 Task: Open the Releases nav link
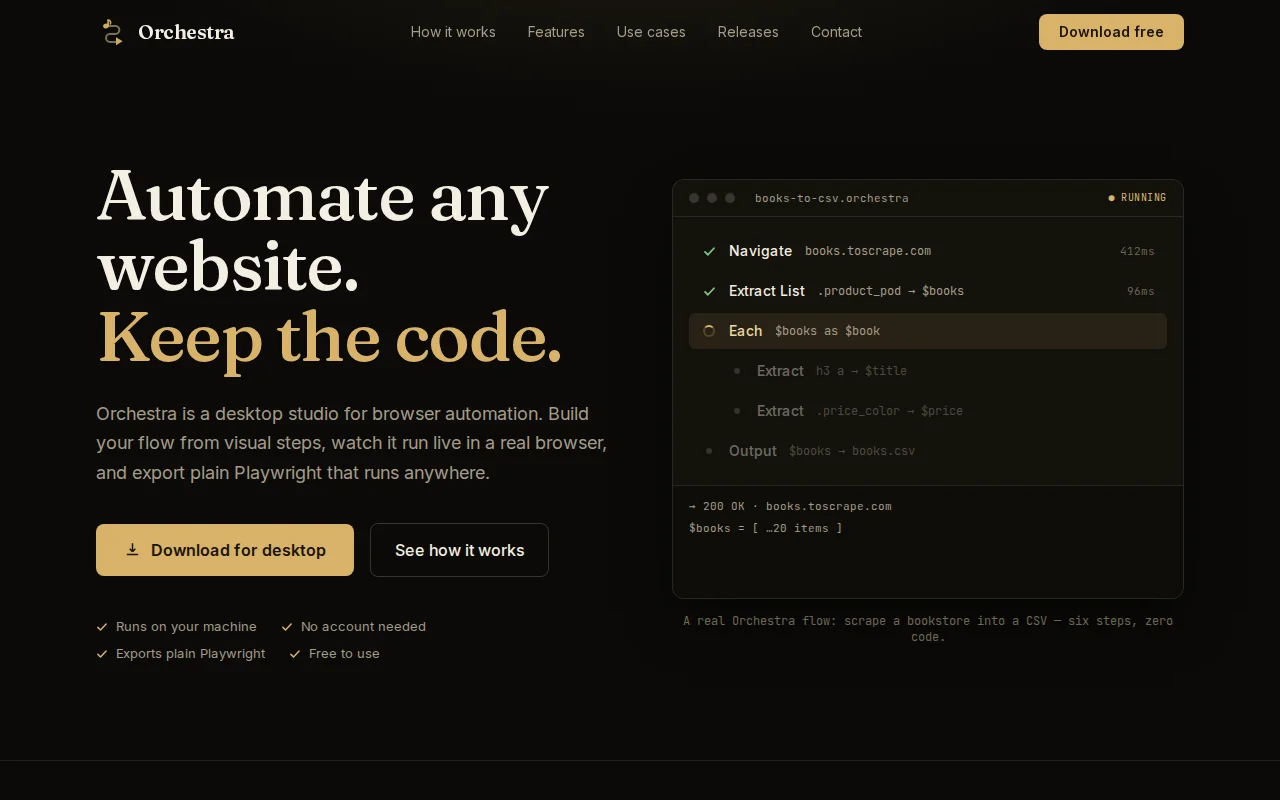pos(748,32)
